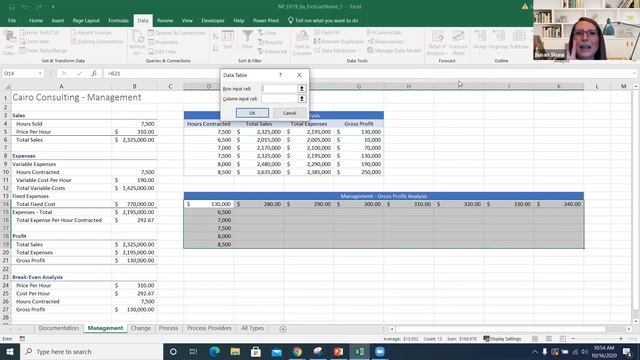Click the horizontal scrollbar right arrow
This screenshot has height=360, width=640.
(x=629, y=329)
